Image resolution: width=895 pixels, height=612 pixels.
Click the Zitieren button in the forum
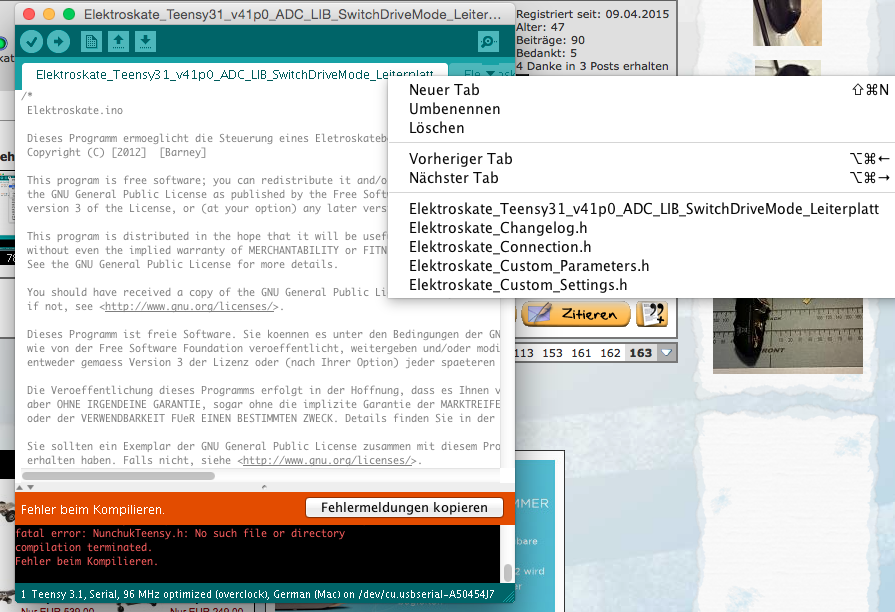tap(575, 314)
